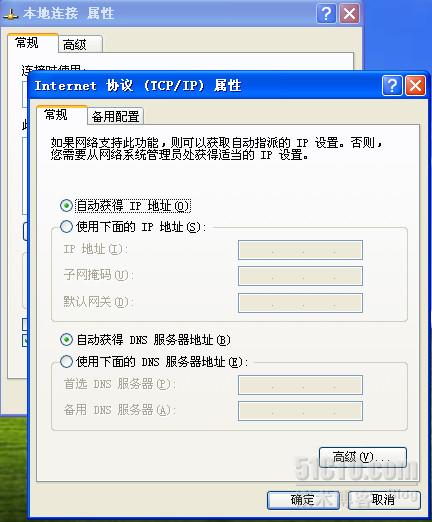Viewport: 432px width, 522px height.
Task: Close the Internet 协议 (TCP/IP) 属性 dialog
Action: (x=415, y=86)
